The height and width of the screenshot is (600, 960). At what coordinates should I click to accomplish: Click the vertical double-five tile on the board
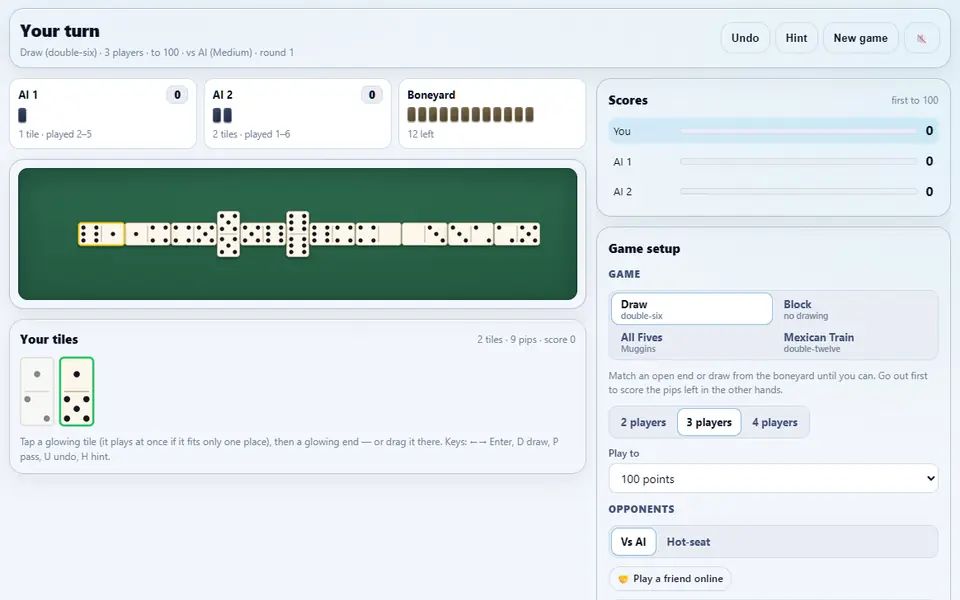[228, 234]
